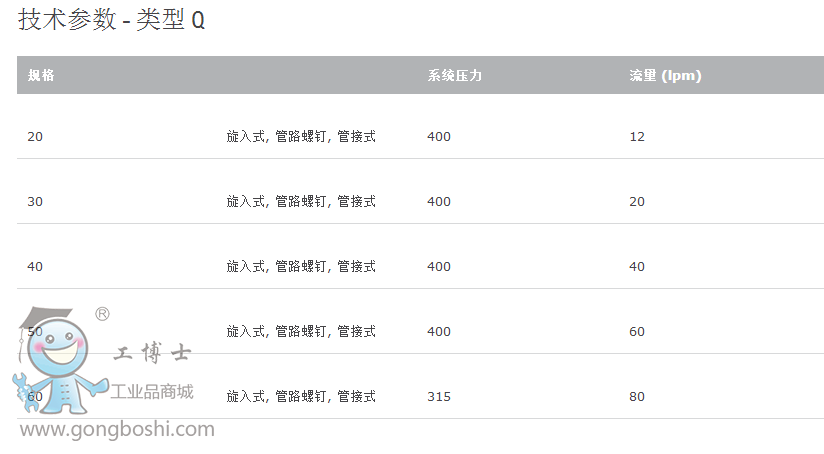Click the connection type text in the 315 pressure row
824x454 pixels.
[x=301, y=397]
